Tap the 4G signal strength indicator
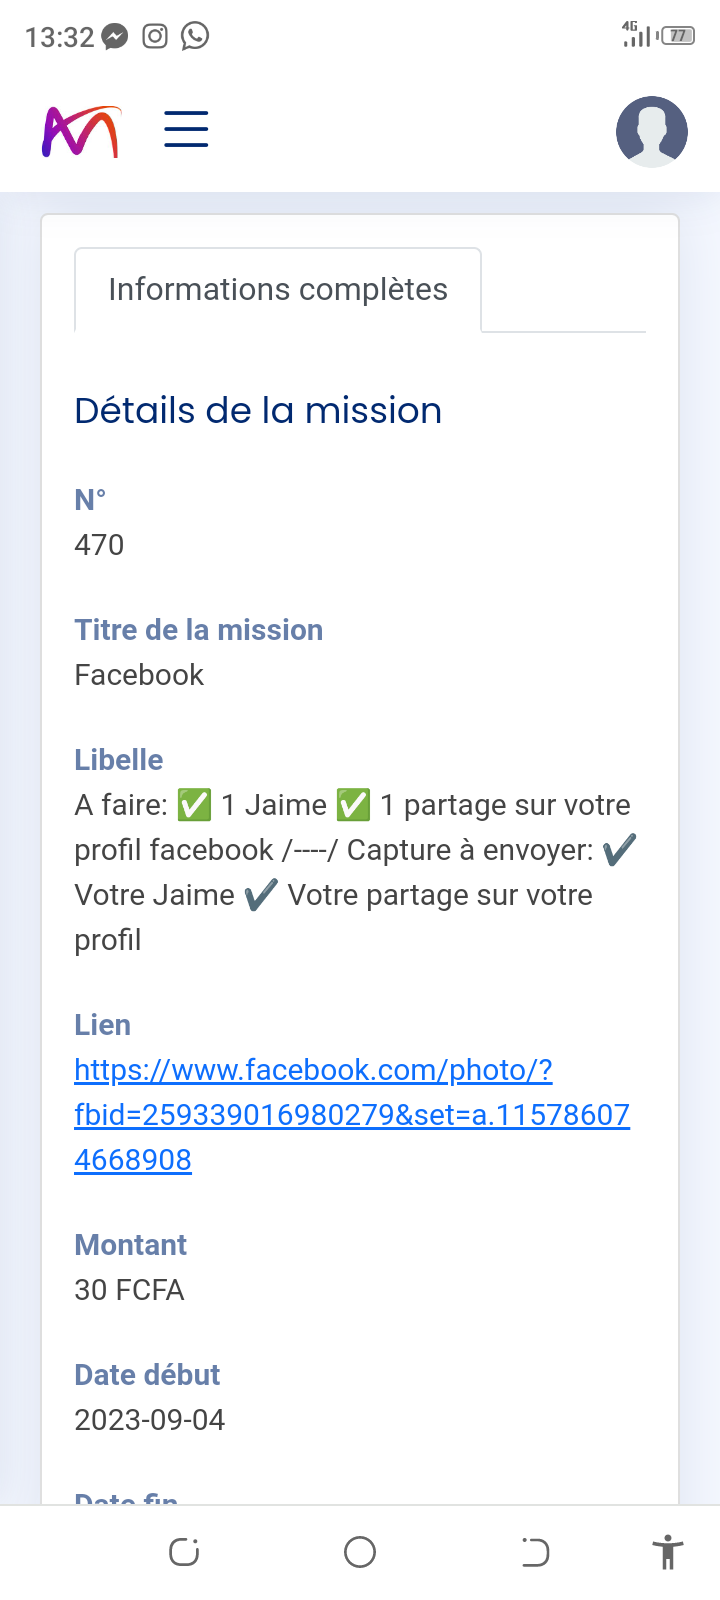Image resolution: width=720 pixels, height=1600 pixels. 635,34
